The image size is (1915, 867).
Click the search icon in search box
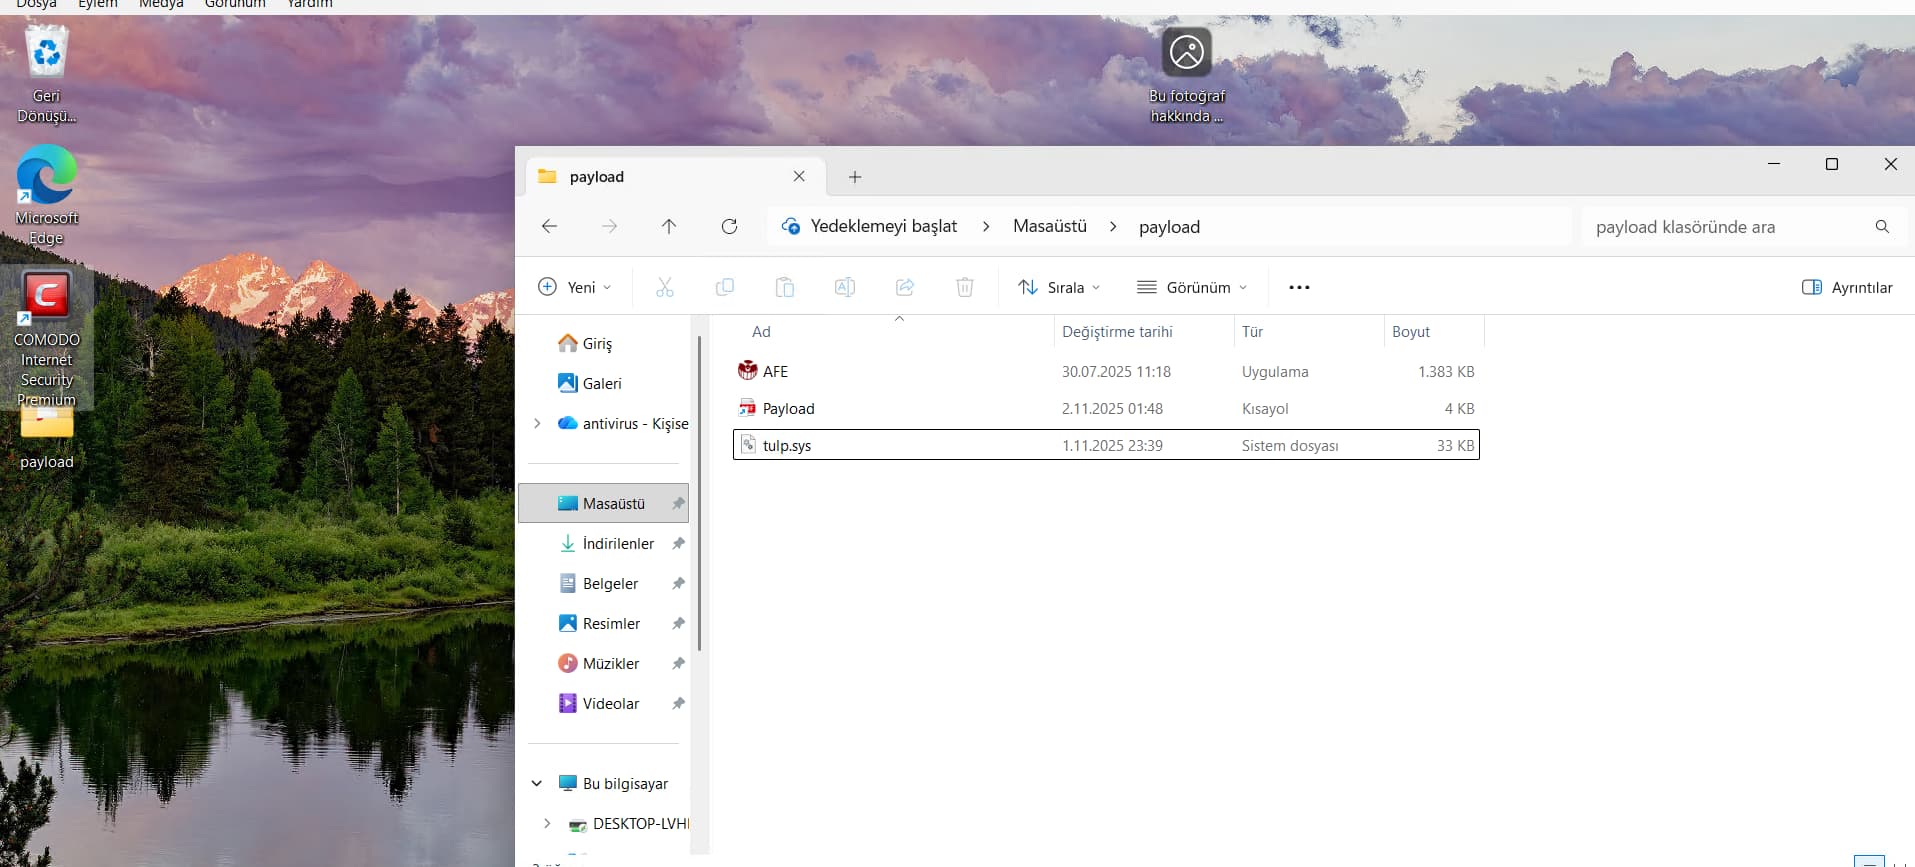[x=1882, y=227]
